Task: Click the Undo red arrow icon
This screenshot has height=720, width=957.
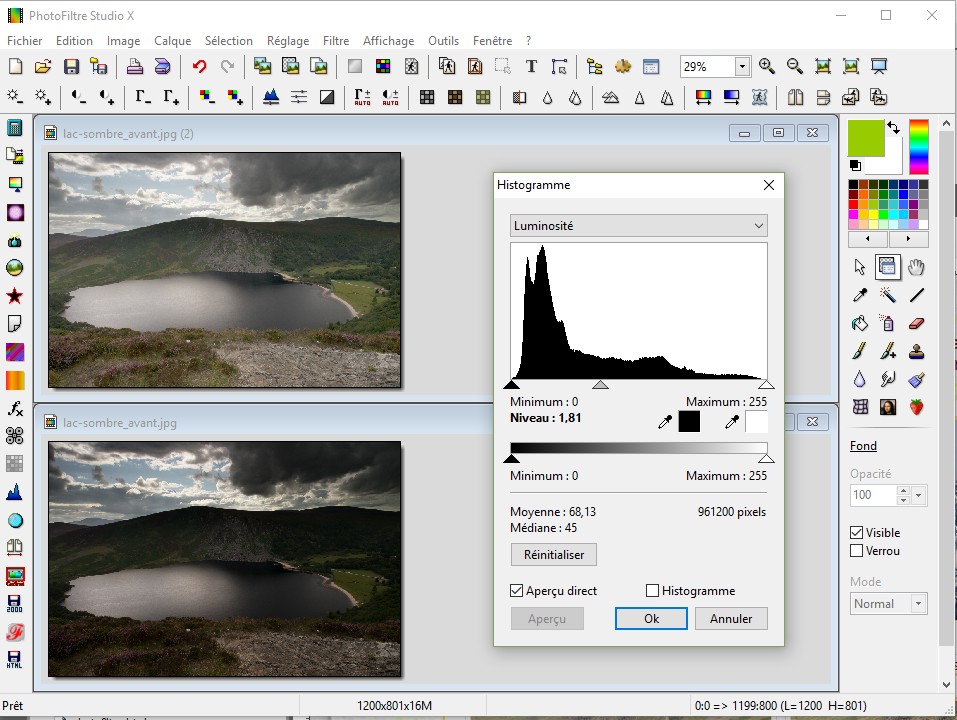Action: (x=200, y=67)
